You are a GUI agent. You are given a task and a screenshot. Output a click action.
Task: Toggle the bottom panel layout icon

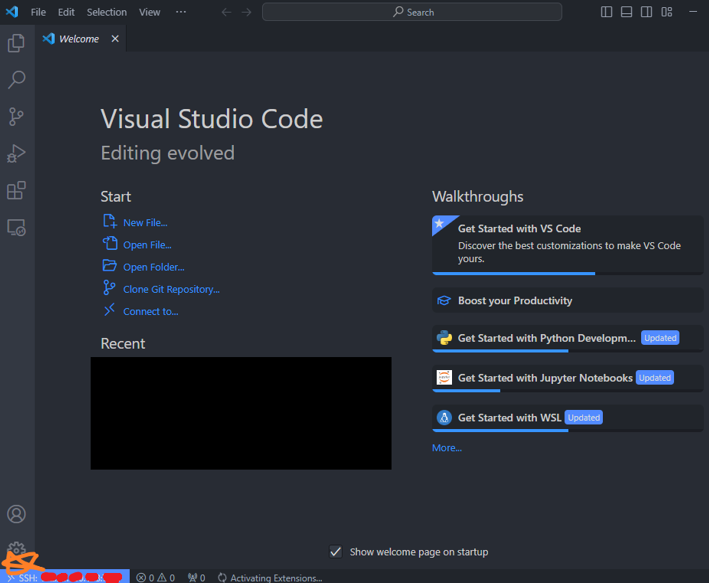tap(626, 12)
